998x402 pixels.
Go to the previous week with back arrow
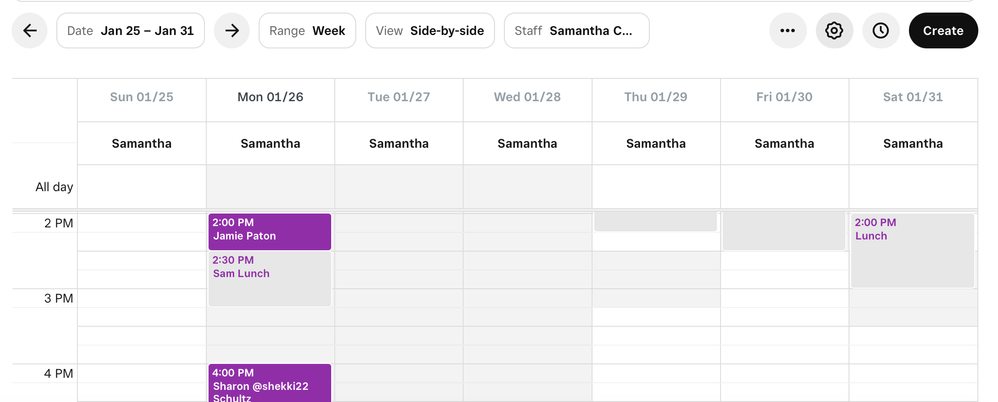(x=30, y=31)
